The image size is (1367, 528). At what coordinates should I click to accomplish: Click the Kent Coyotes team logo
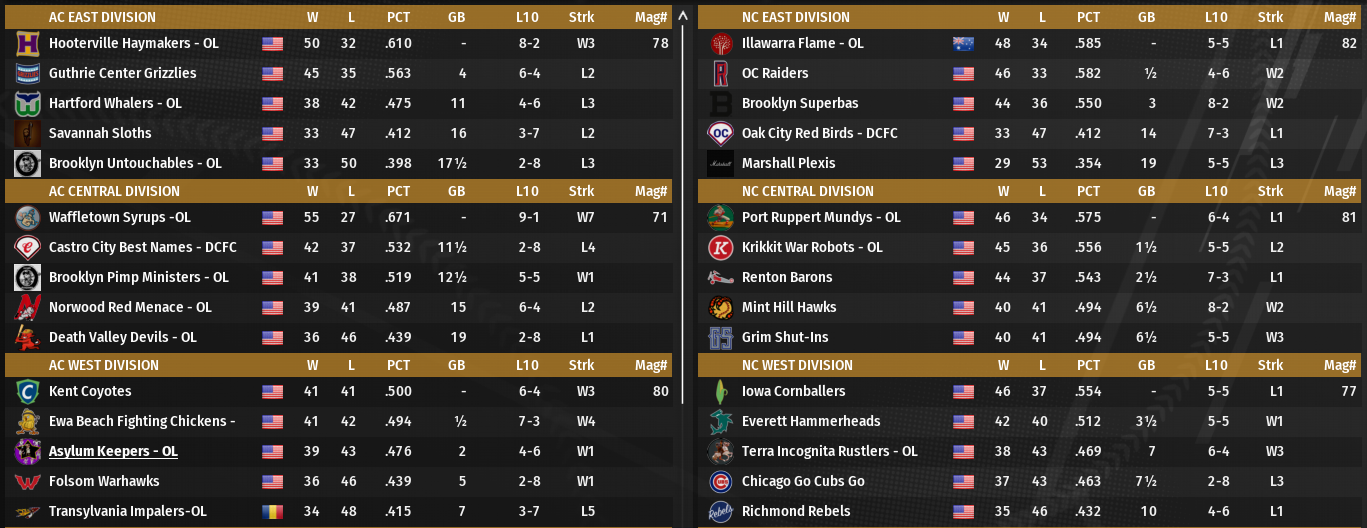point(27,392)
